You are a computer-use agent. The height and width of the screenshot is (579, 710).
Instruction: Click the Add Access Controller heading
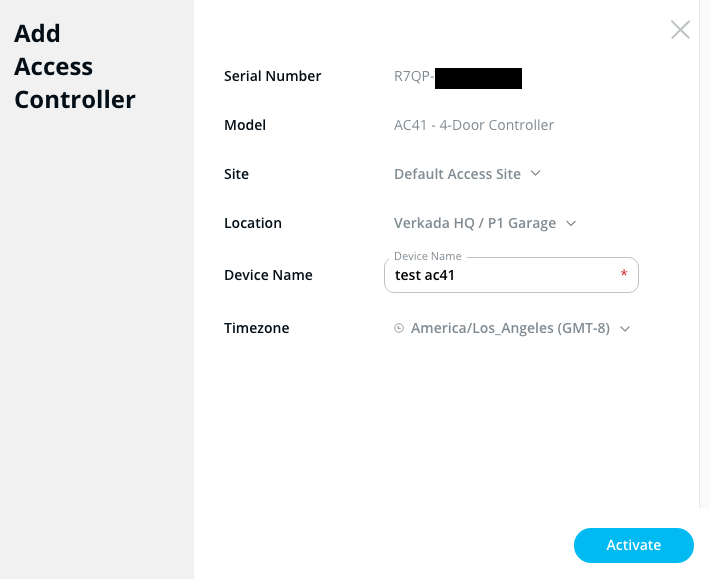coord(75,67)
